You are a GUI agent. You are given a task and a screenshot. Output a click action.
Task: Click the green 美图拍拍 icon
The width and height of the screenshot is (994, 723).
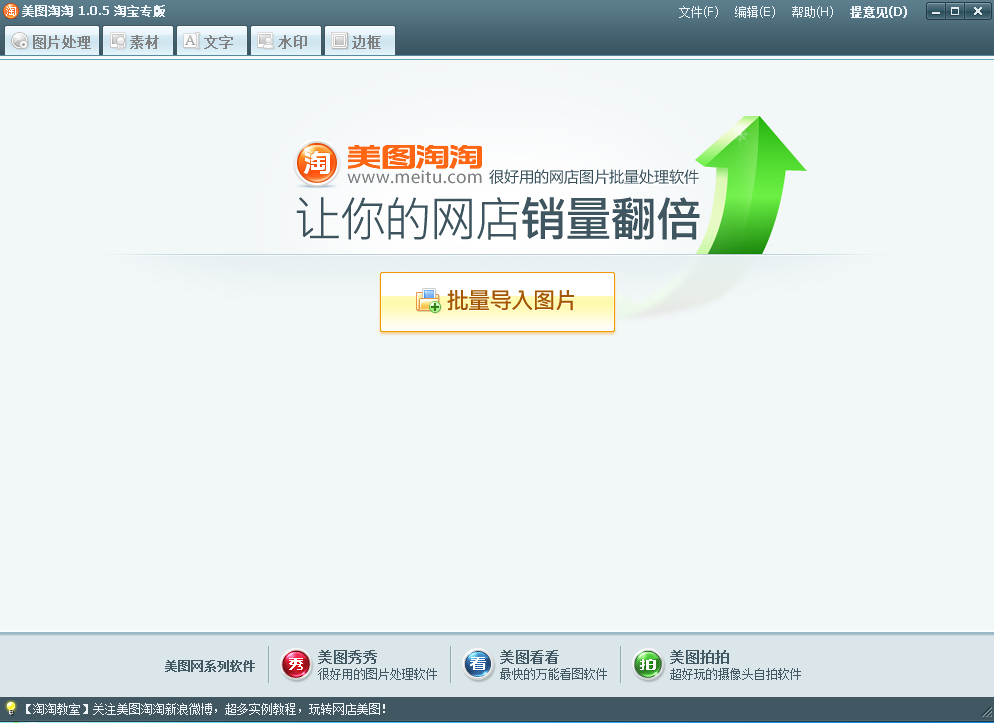(x=648, y=665)
